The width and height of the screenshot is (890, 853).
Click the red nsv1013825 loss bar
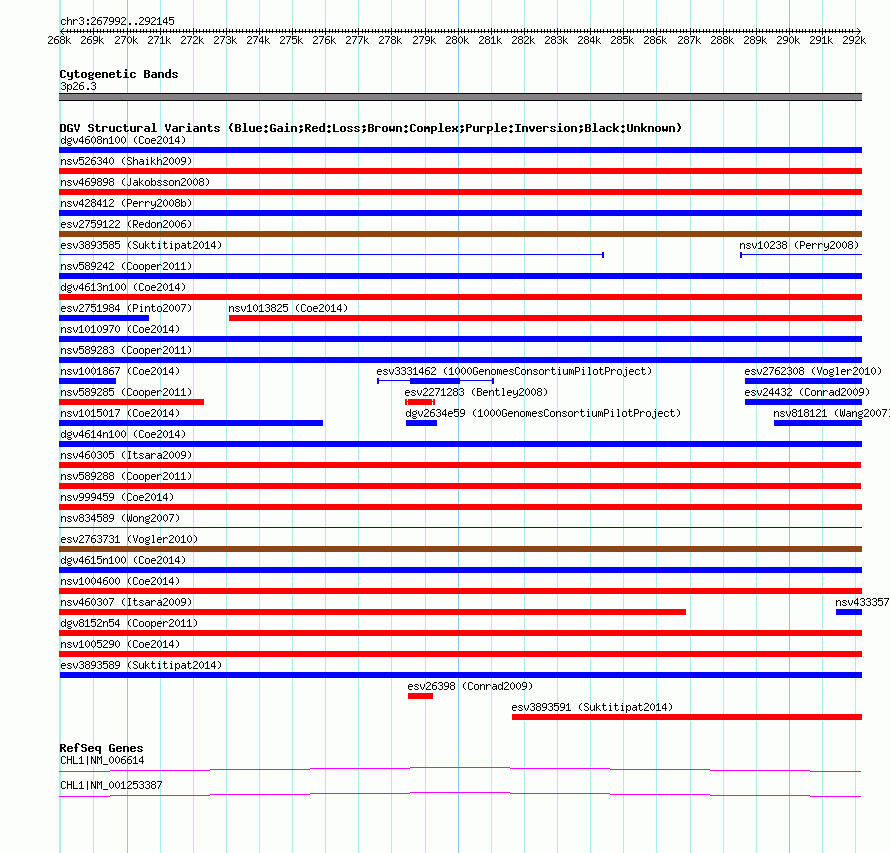pyautogui.click(x=545, y=318)
